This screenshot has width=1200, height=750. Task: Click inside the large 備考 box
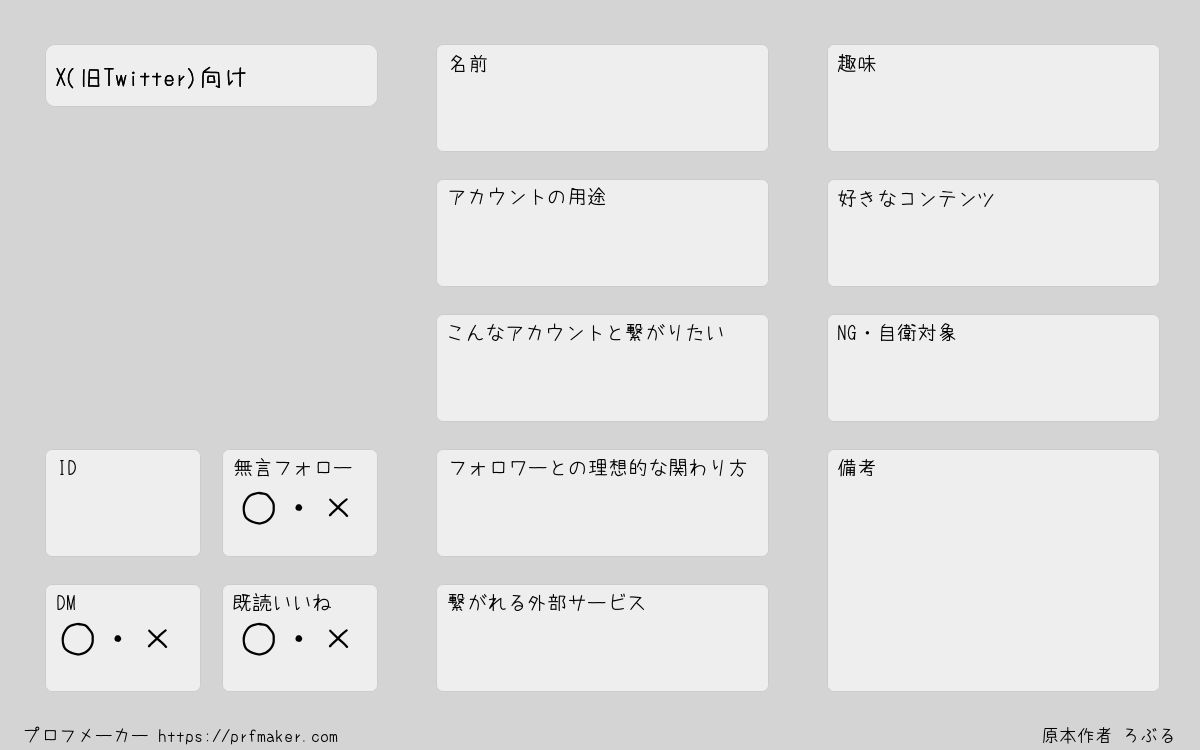(993, 570)
